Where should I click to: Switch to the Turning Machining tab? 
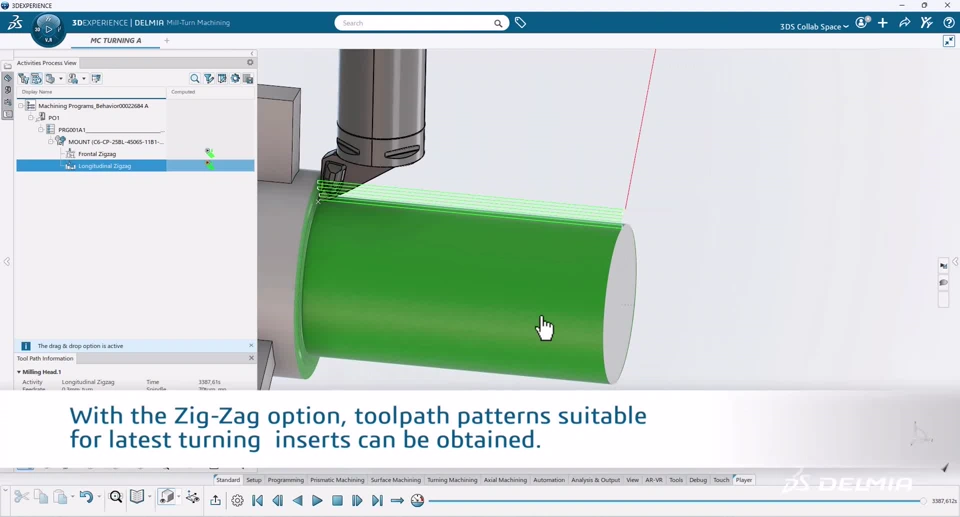click(452, 480)
